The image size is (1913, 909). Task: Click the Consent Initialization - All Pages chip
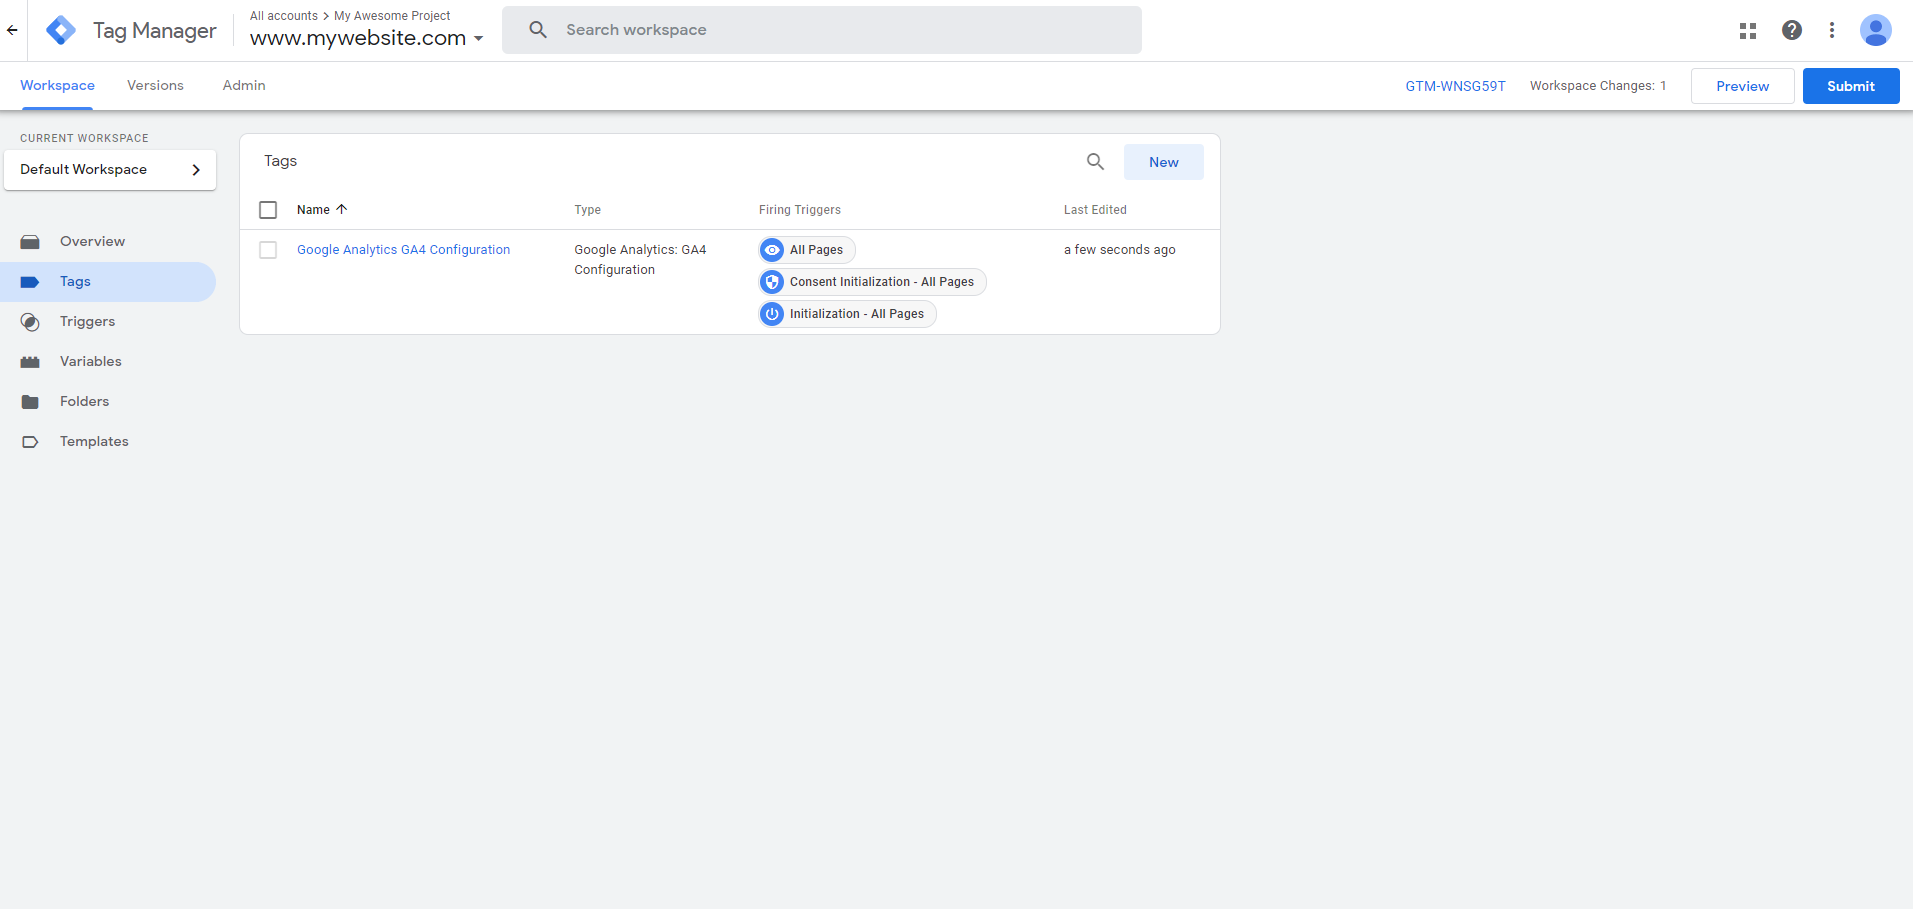point(873,282)
